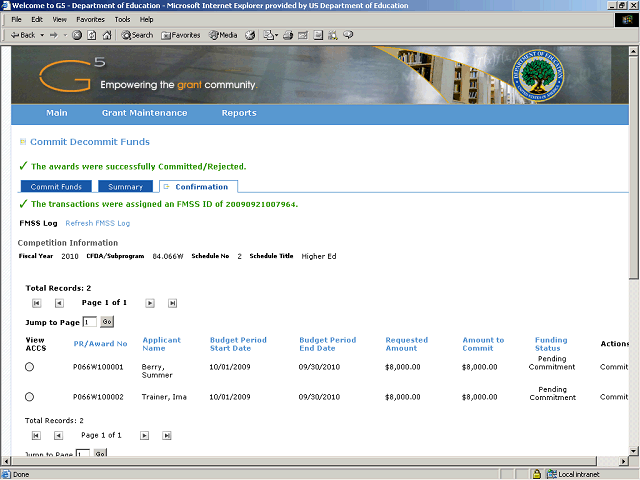The height and width of the screenshot is (480, 640).
Task: Open the Back history dropdown arrow
Action: coord(42,35)
